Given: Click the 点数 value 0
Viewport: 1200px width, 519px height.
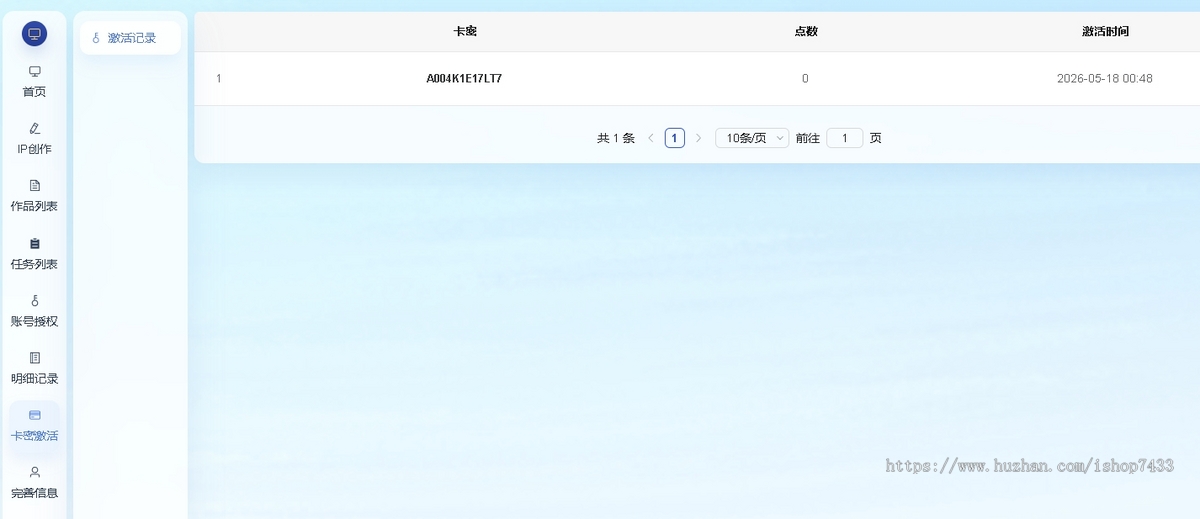Looking at the screenshot, I should pos(805,78).
